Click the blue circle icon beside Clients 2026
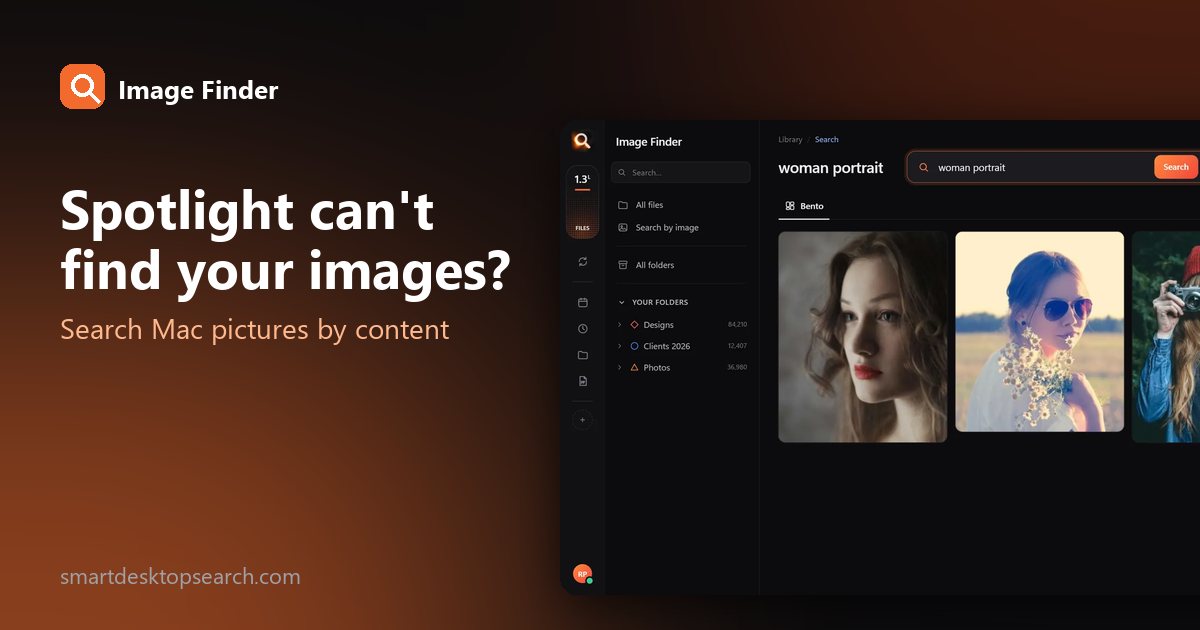 634,346
